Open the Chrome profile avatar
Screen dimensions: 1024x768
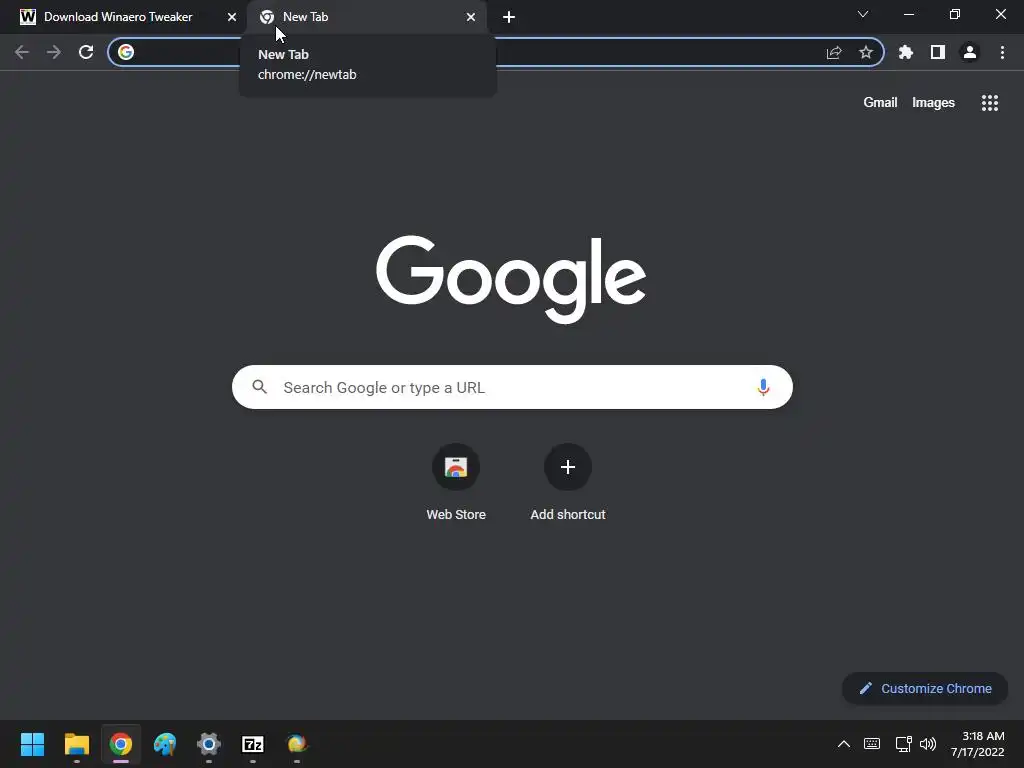970,52
